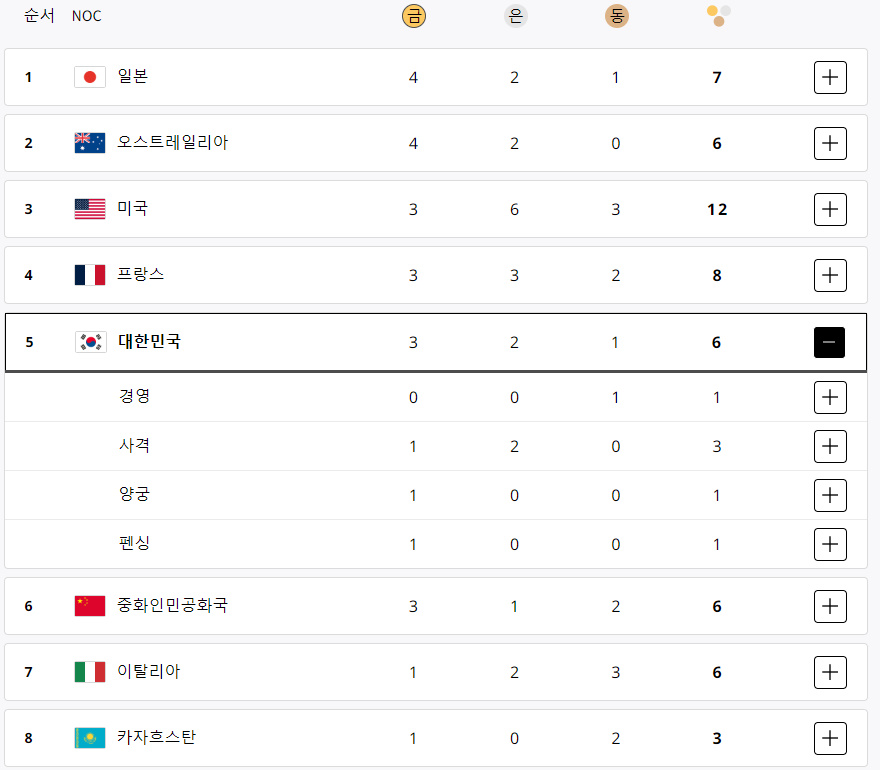Select the 프랑스 country name
Image resolution: width=880 pixels, height=770 pixels.
pyautogui.click(x=142, y=275)
